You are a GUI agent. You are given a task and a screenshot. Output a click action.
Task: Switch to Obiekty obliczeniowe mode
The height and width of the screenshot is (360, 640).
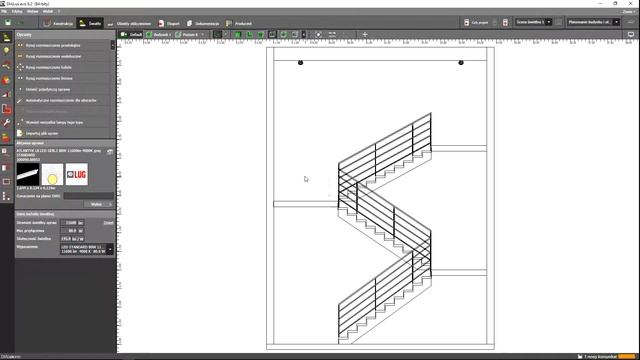(129, 23)
